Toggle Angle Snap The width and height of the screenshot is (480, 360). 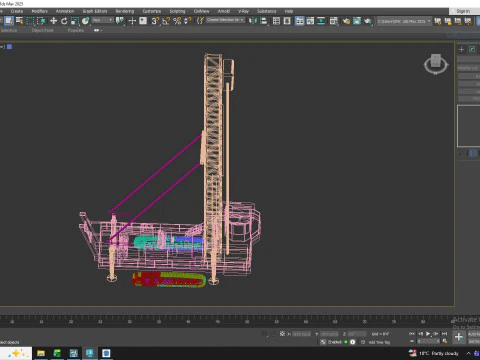point(166,21)
